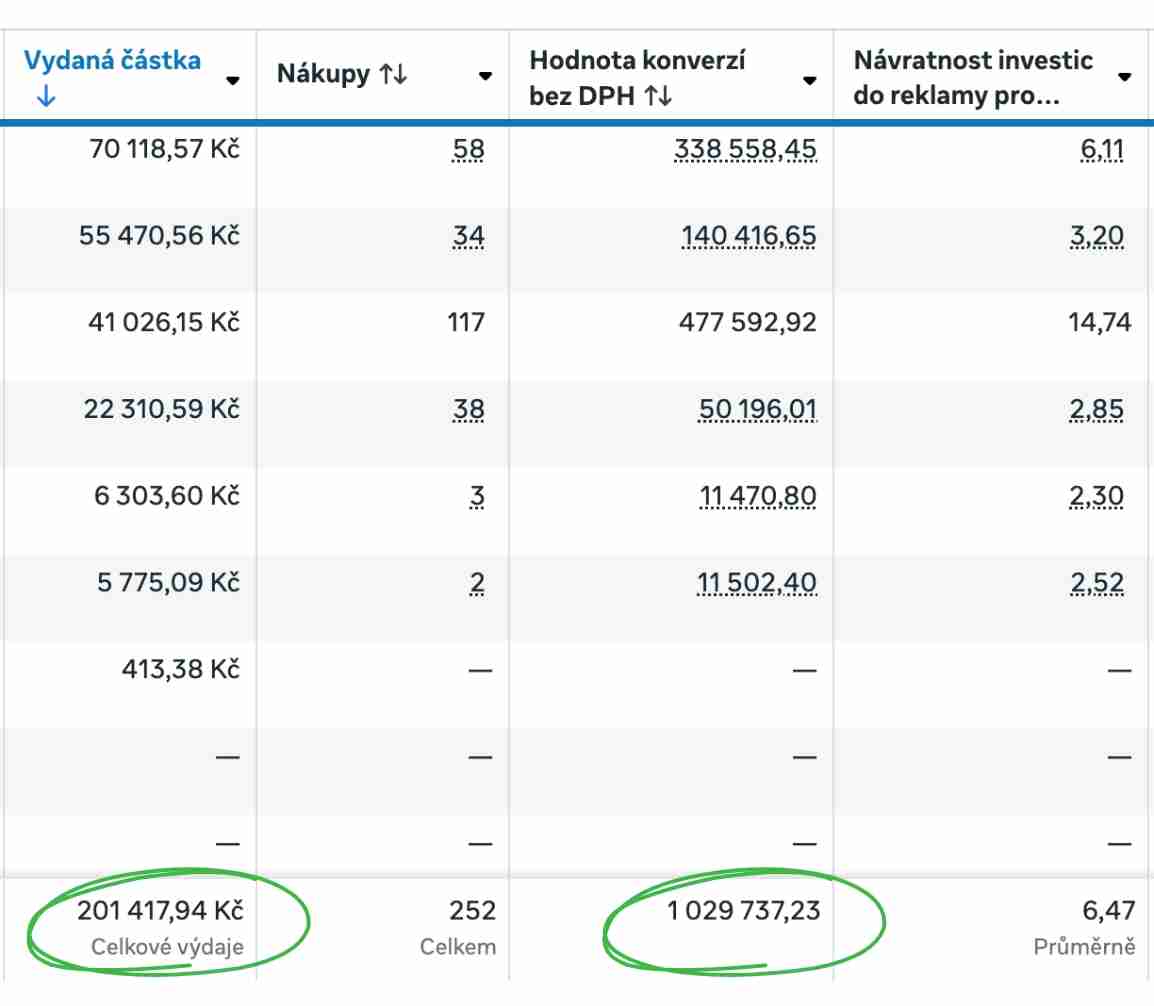Select the Nákupy column header label
The image size is (1154, 1006).
(x=323, y=74)
